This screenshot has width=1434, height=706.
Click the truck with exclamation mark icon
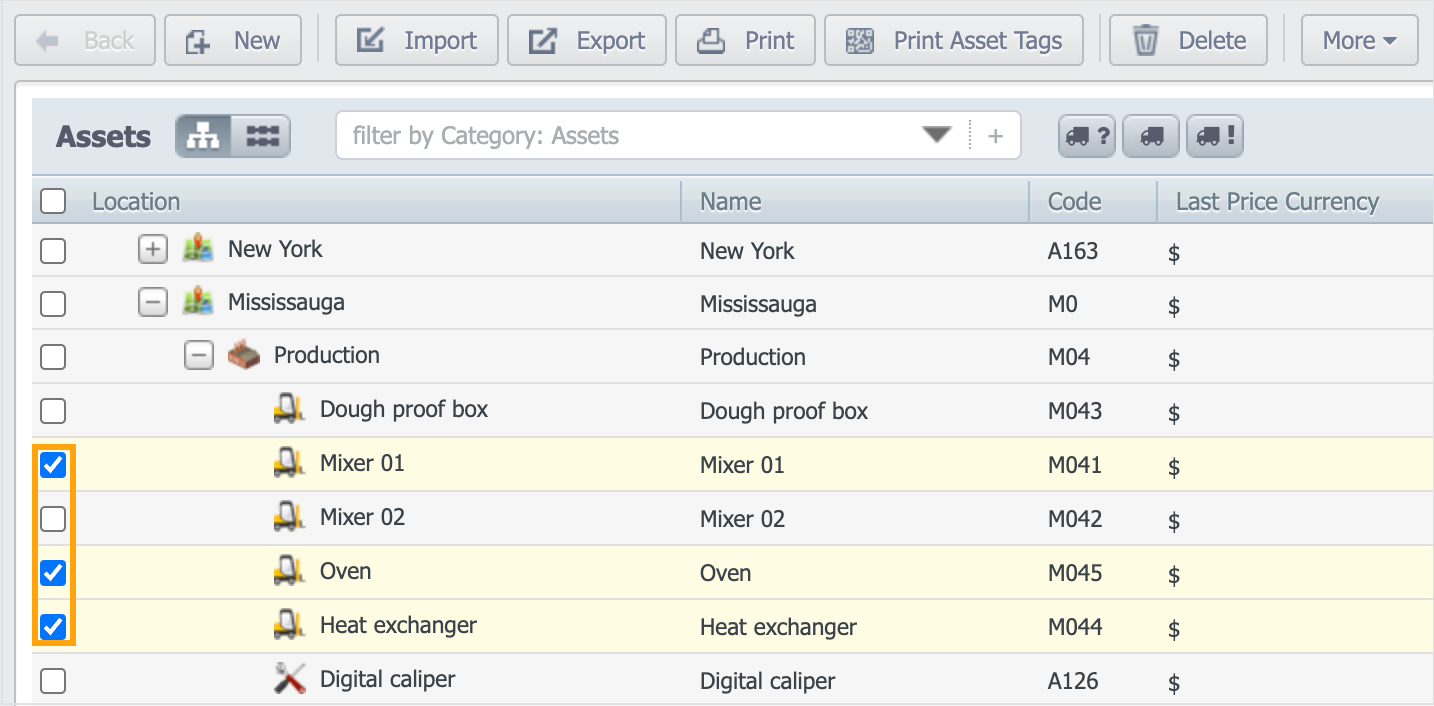point(1215,137)
